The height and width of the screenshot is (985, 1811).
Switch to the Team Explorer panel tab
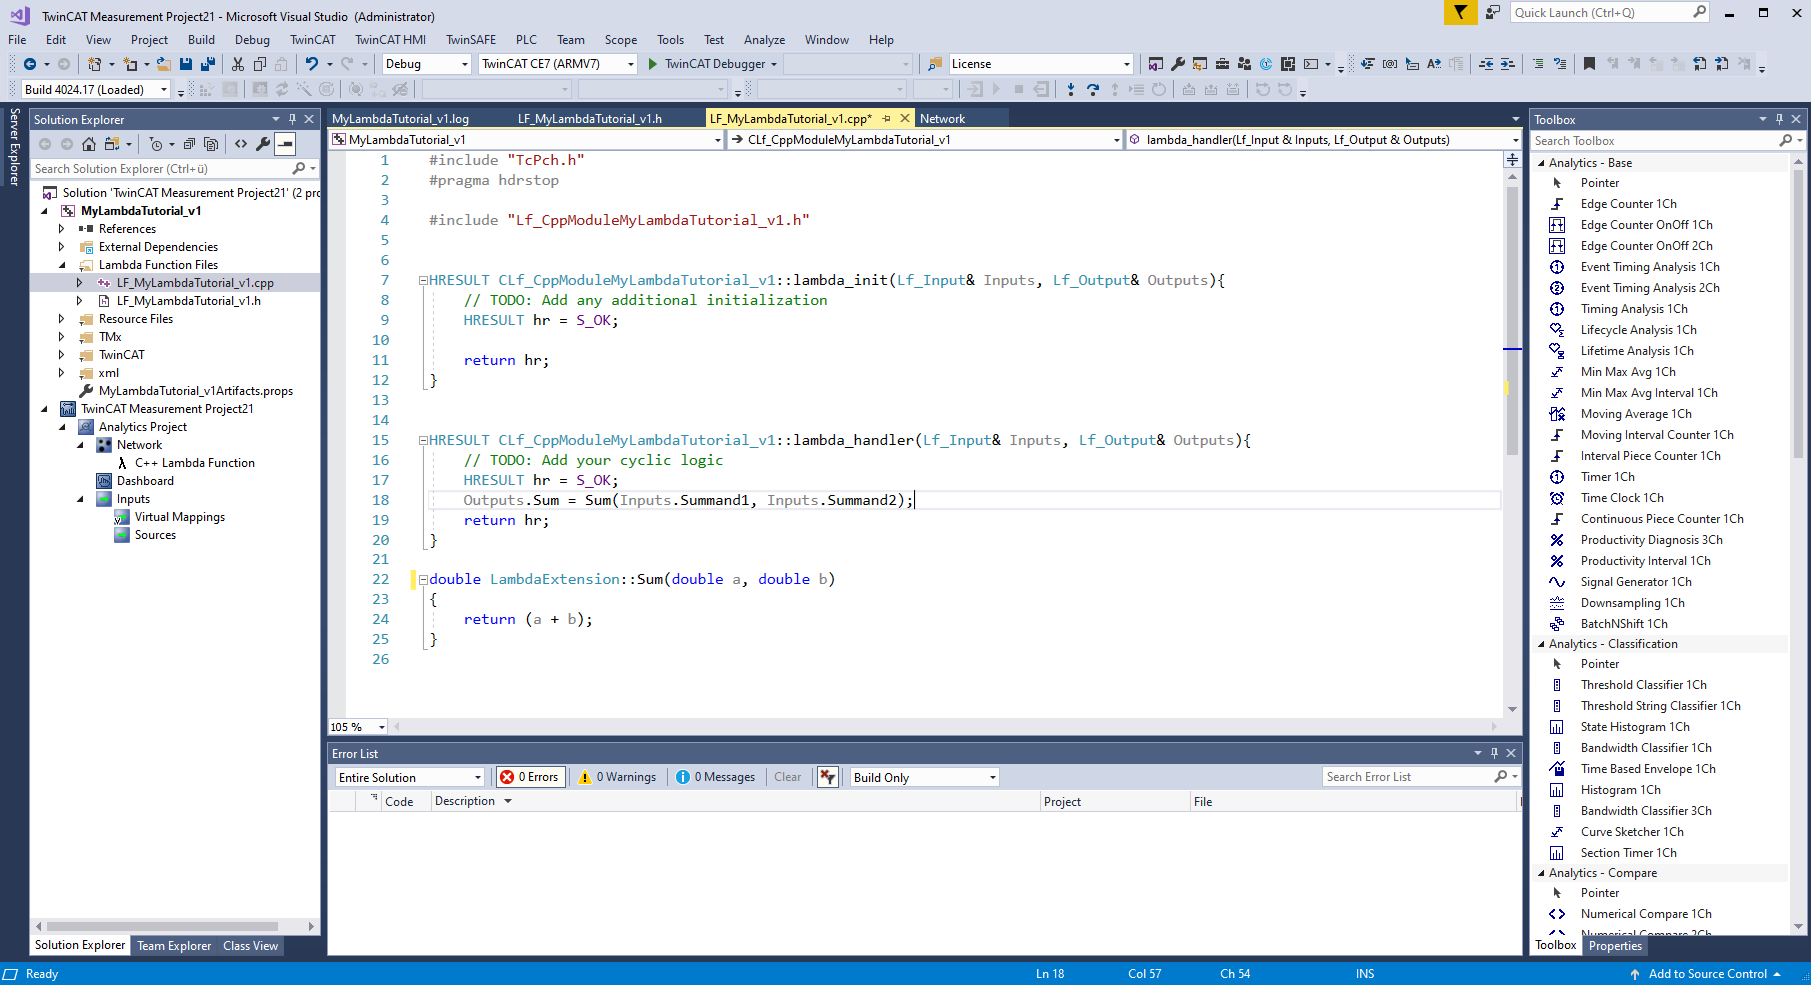click(x=174, y=946)
